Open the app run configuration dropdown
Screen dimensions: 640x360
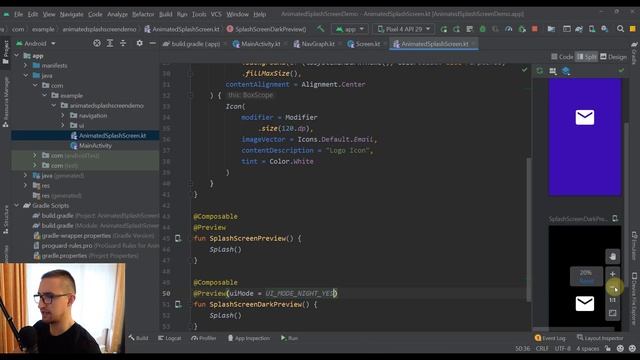coord(350,29)
